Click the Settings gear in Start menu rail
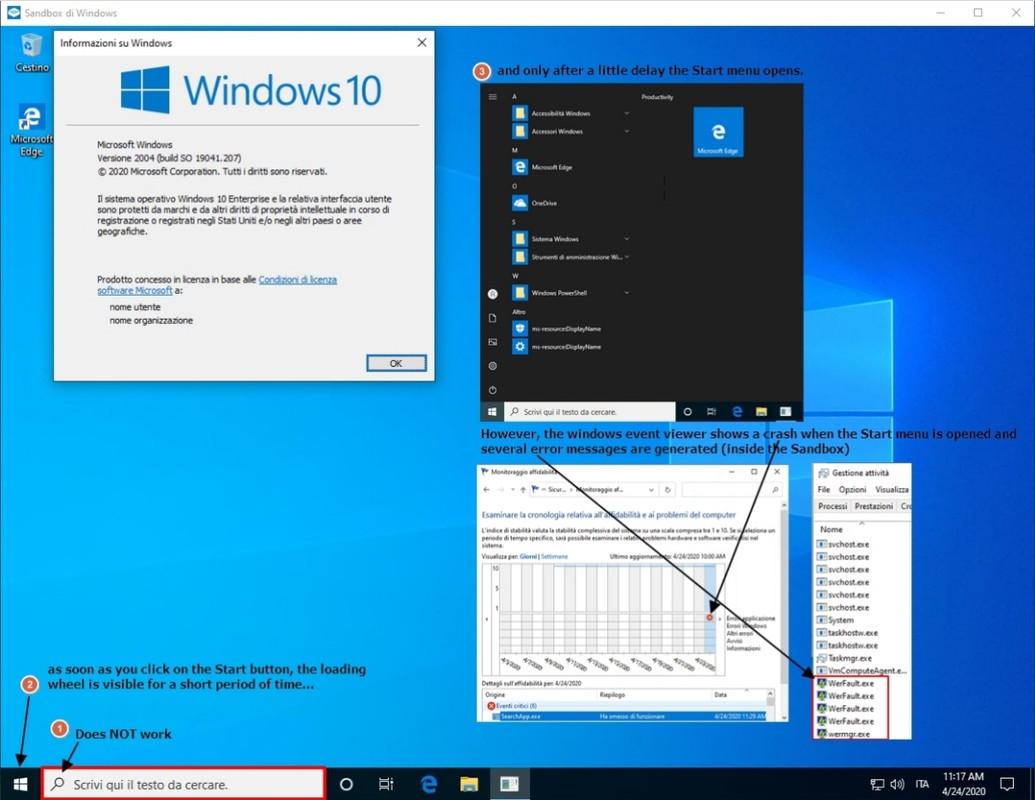Image resolution: width=1035 pixels, height=800 pixels. coord(492,366)
